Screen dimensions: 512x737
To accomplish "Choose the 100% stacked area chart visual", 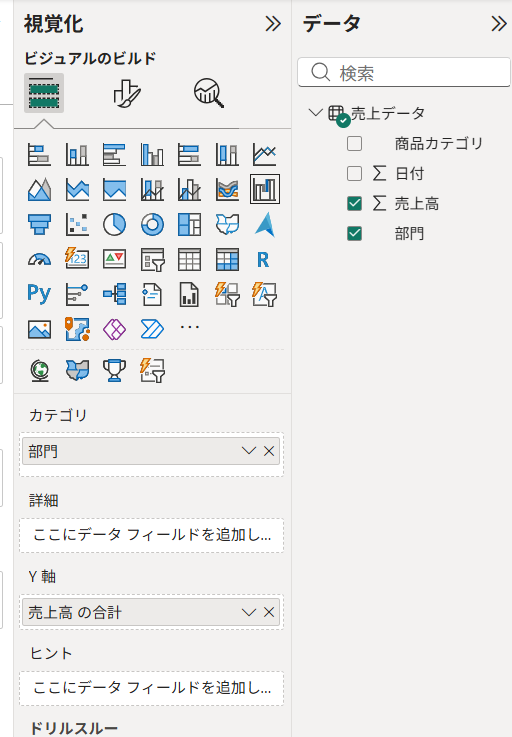I will pyautogui.click(x=115, y=189).
